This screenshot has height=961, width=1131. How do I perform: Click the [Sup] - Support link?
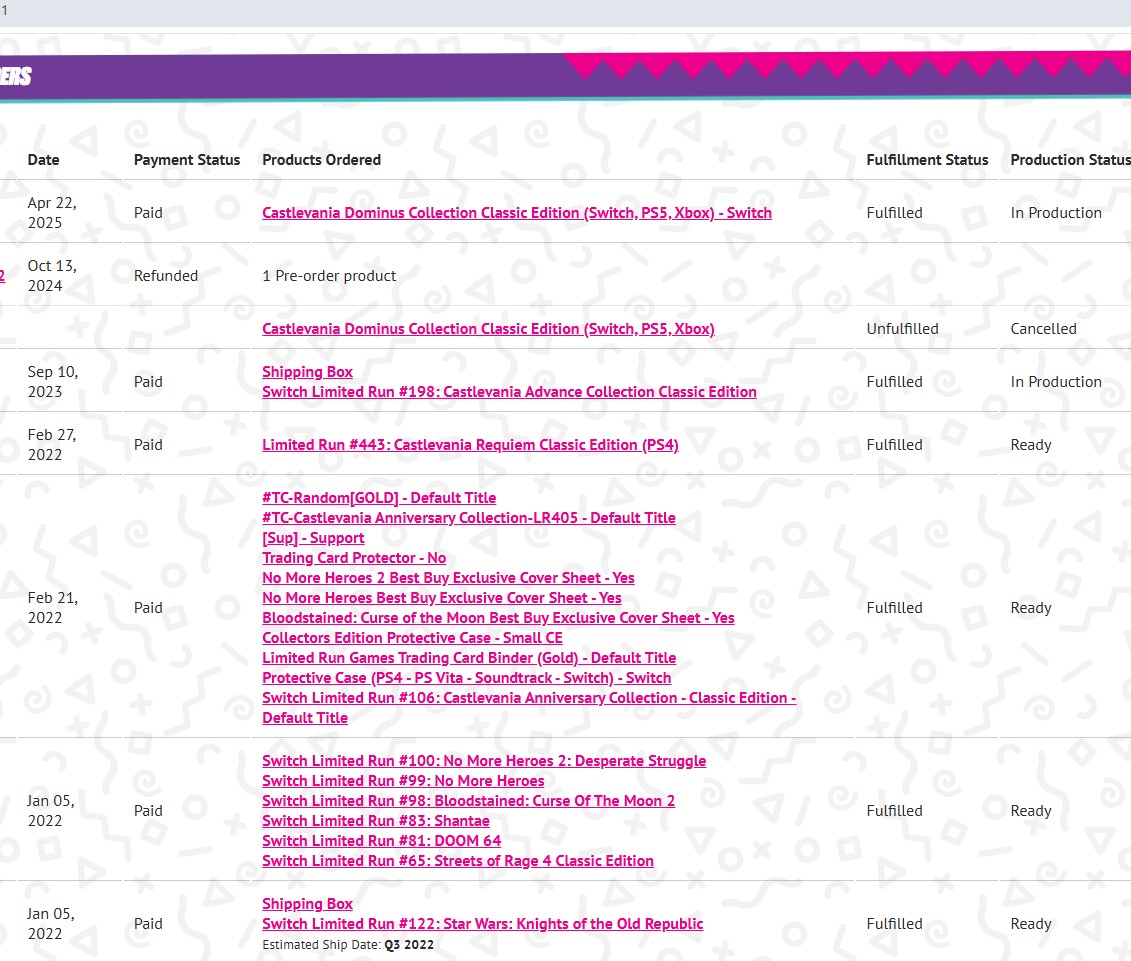coord(313,538)
